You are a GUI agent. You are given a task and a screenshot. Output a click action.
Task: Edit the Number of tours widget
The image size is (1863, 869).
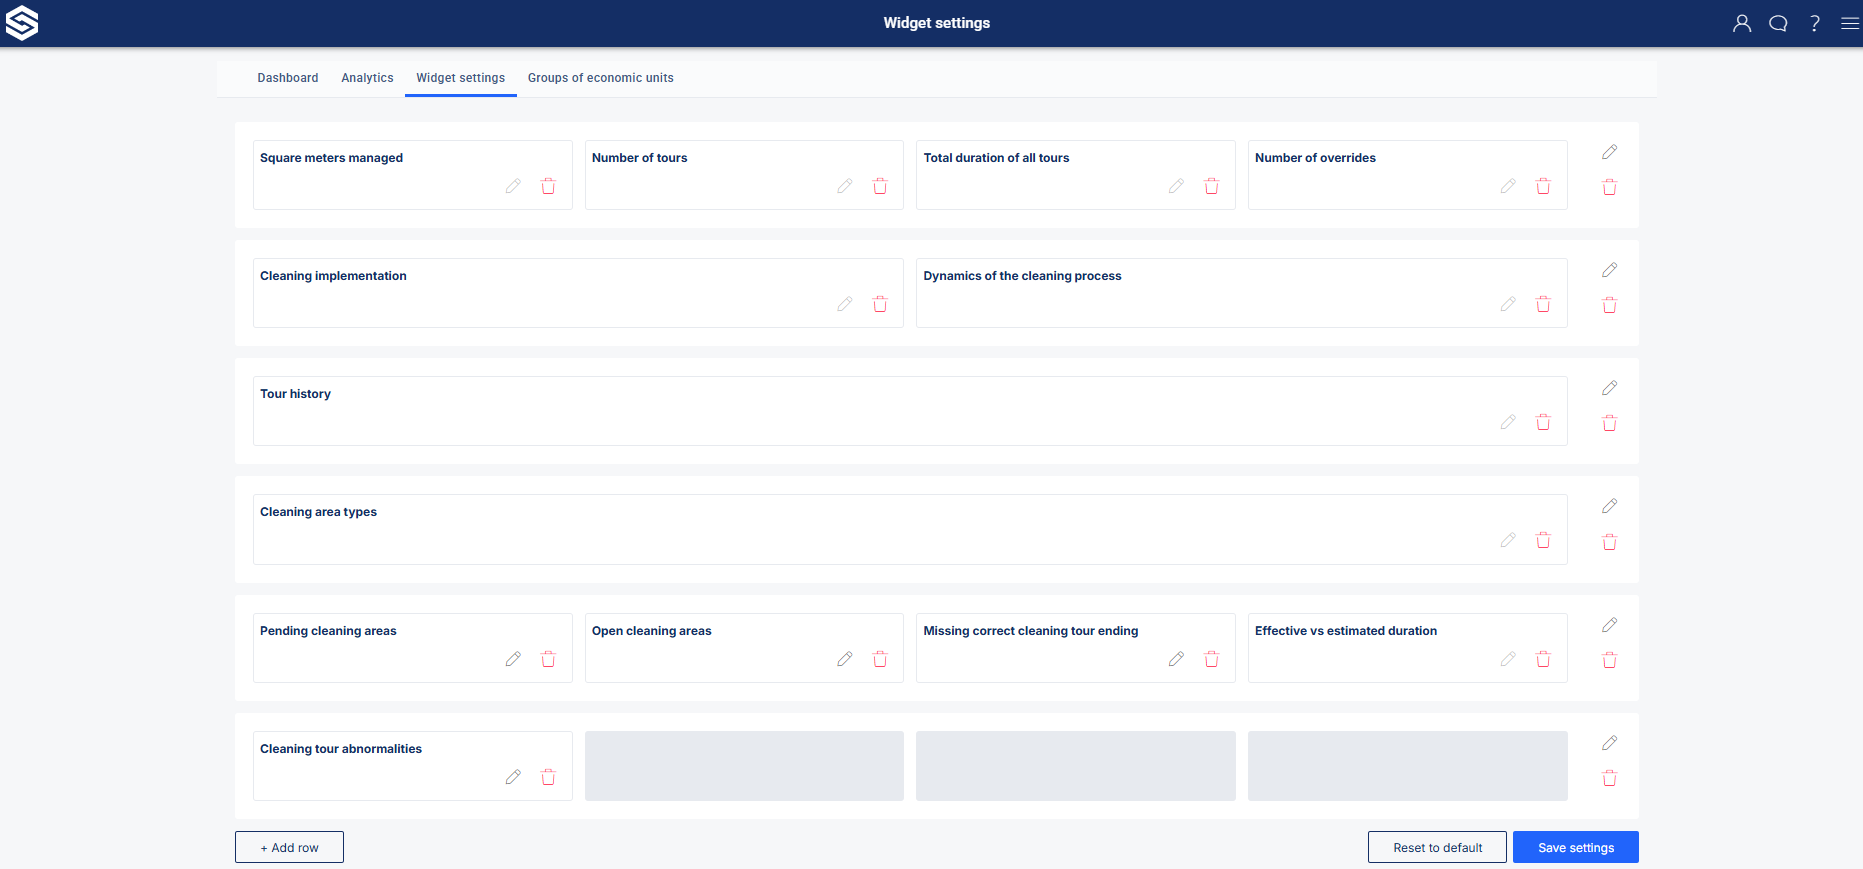click(845, 186)
